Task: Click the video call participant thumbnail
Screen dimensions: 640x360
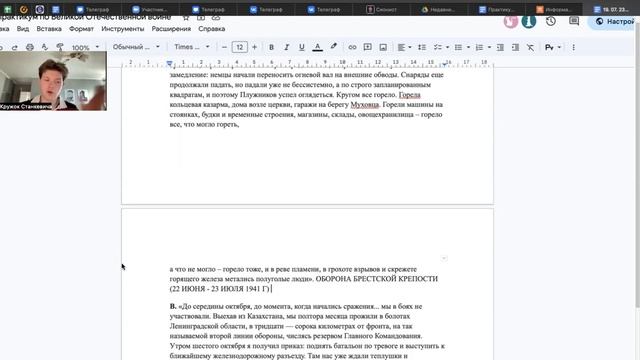Action: (53, 81)
